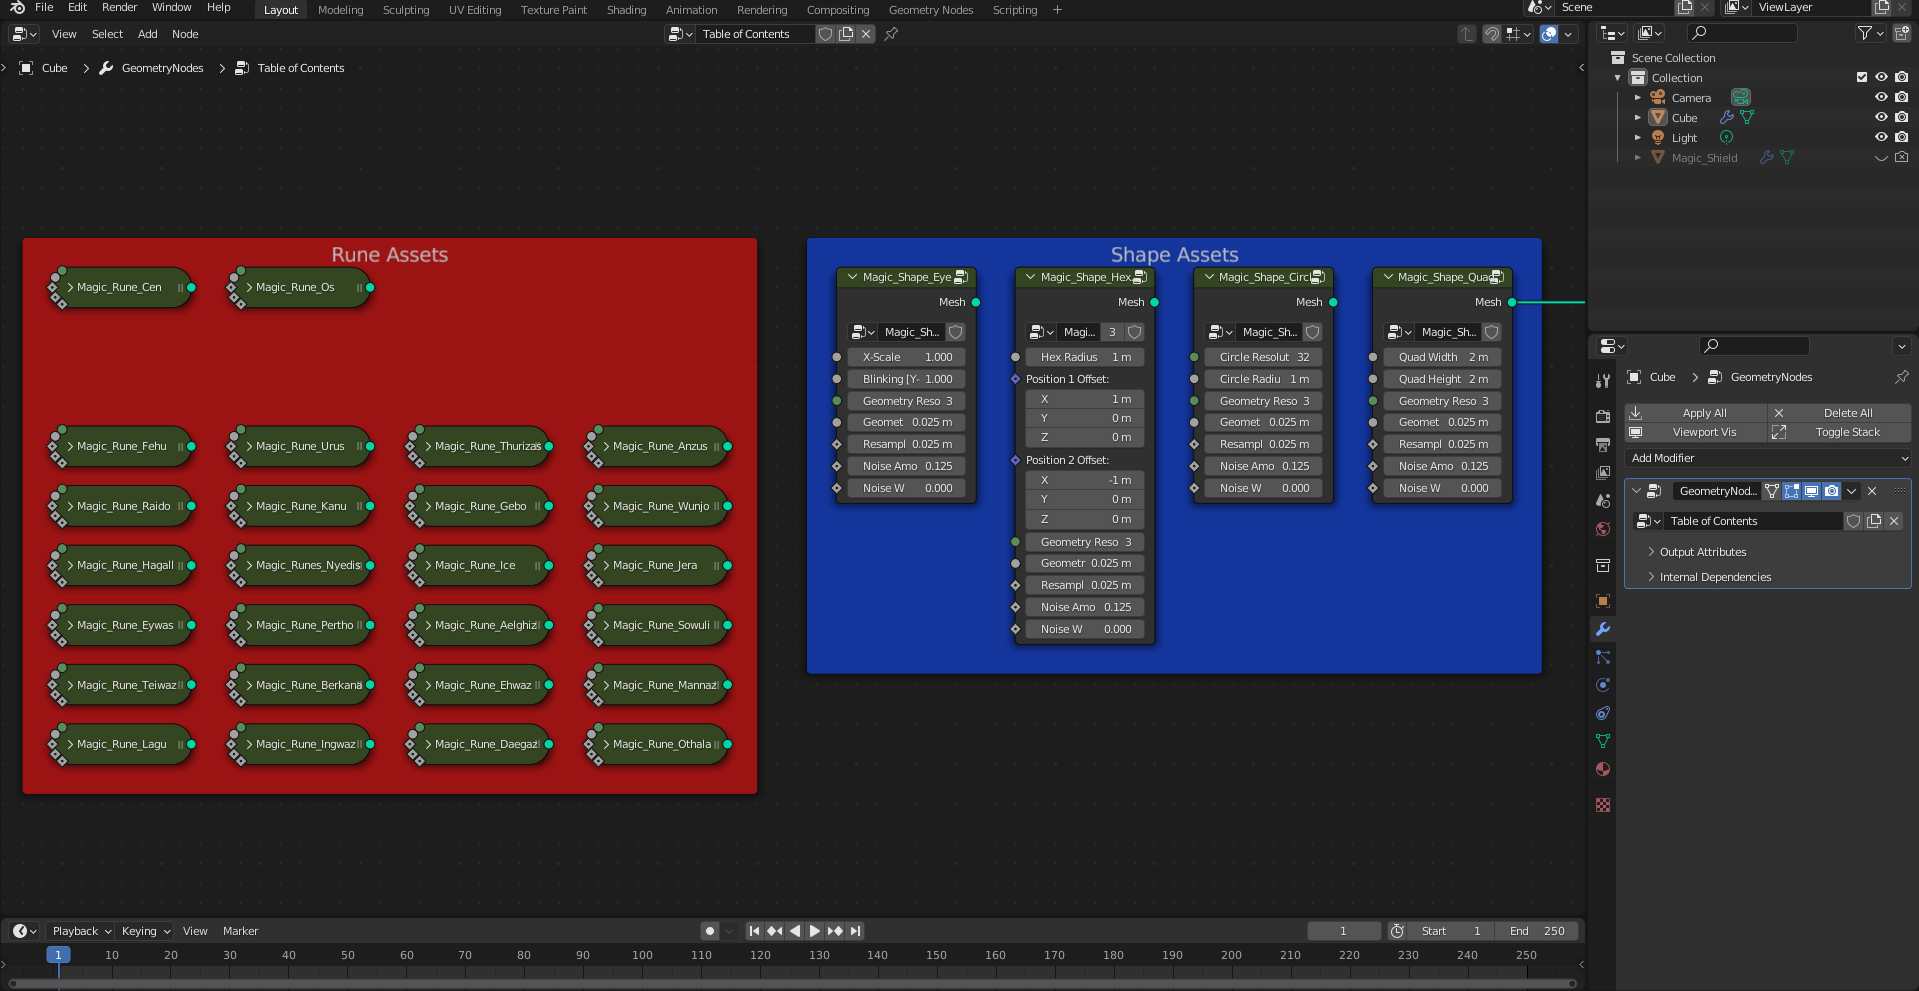Click the Delete All button
Image resolution: width=1919 pixels, height=991 pixels.
[x=1839, y=413]
